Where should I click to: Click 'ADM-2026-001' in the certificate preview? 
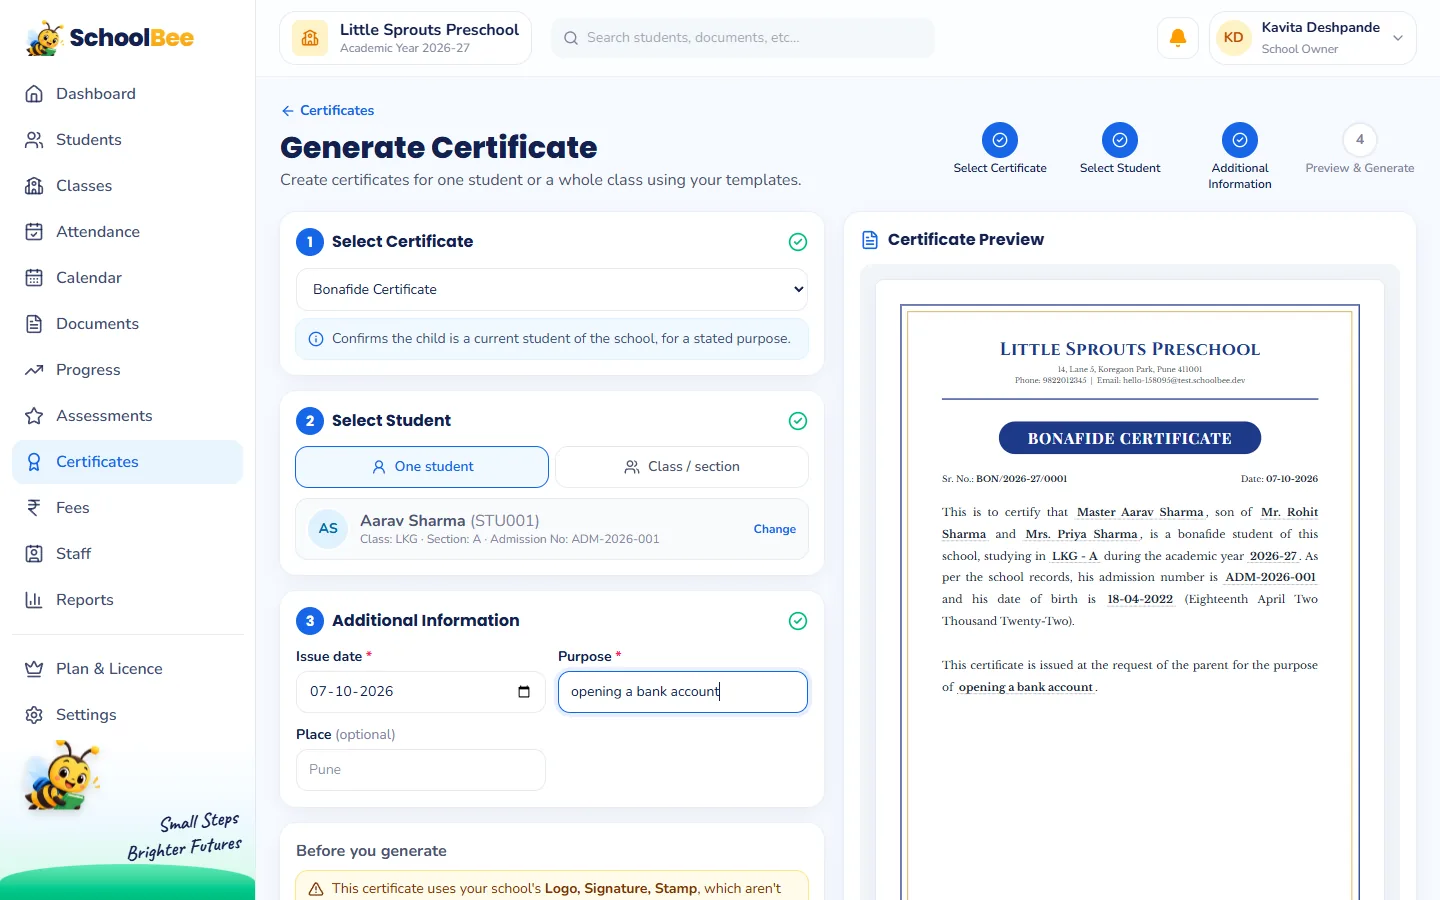tap(1270, 577)
